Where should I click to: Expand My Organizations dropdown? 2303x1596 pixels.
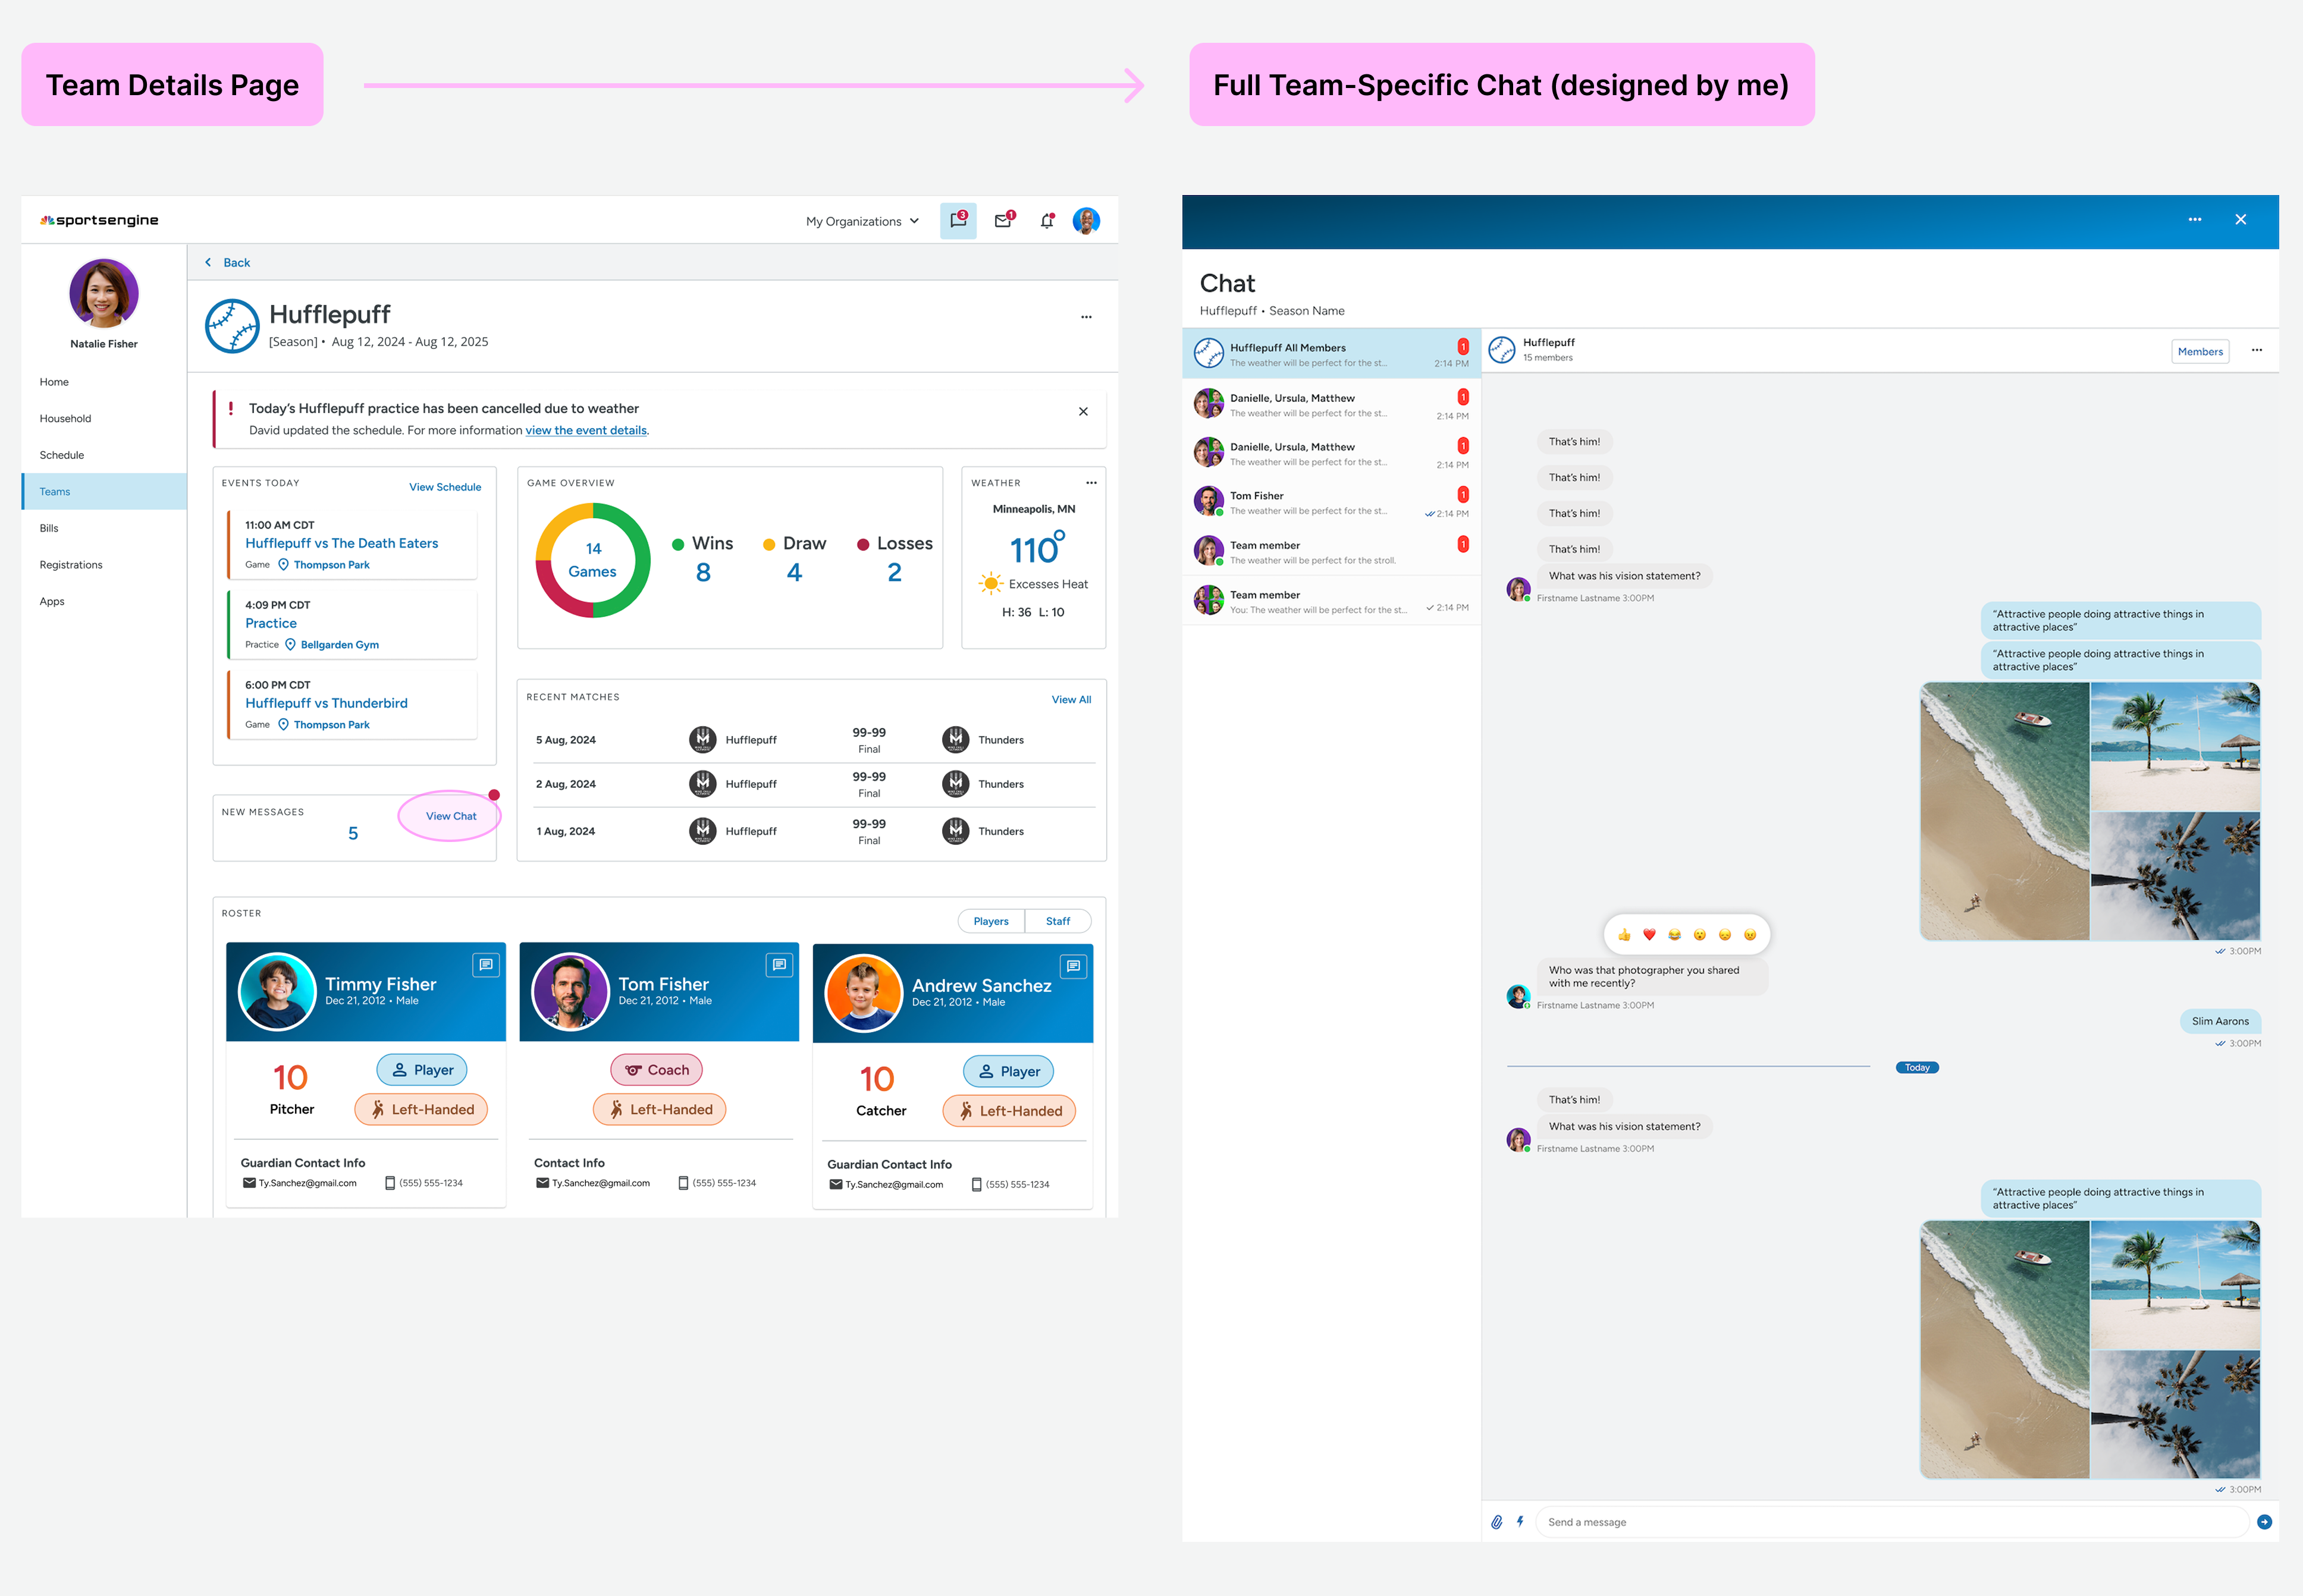pyautogui.click(x=862, y=221)
